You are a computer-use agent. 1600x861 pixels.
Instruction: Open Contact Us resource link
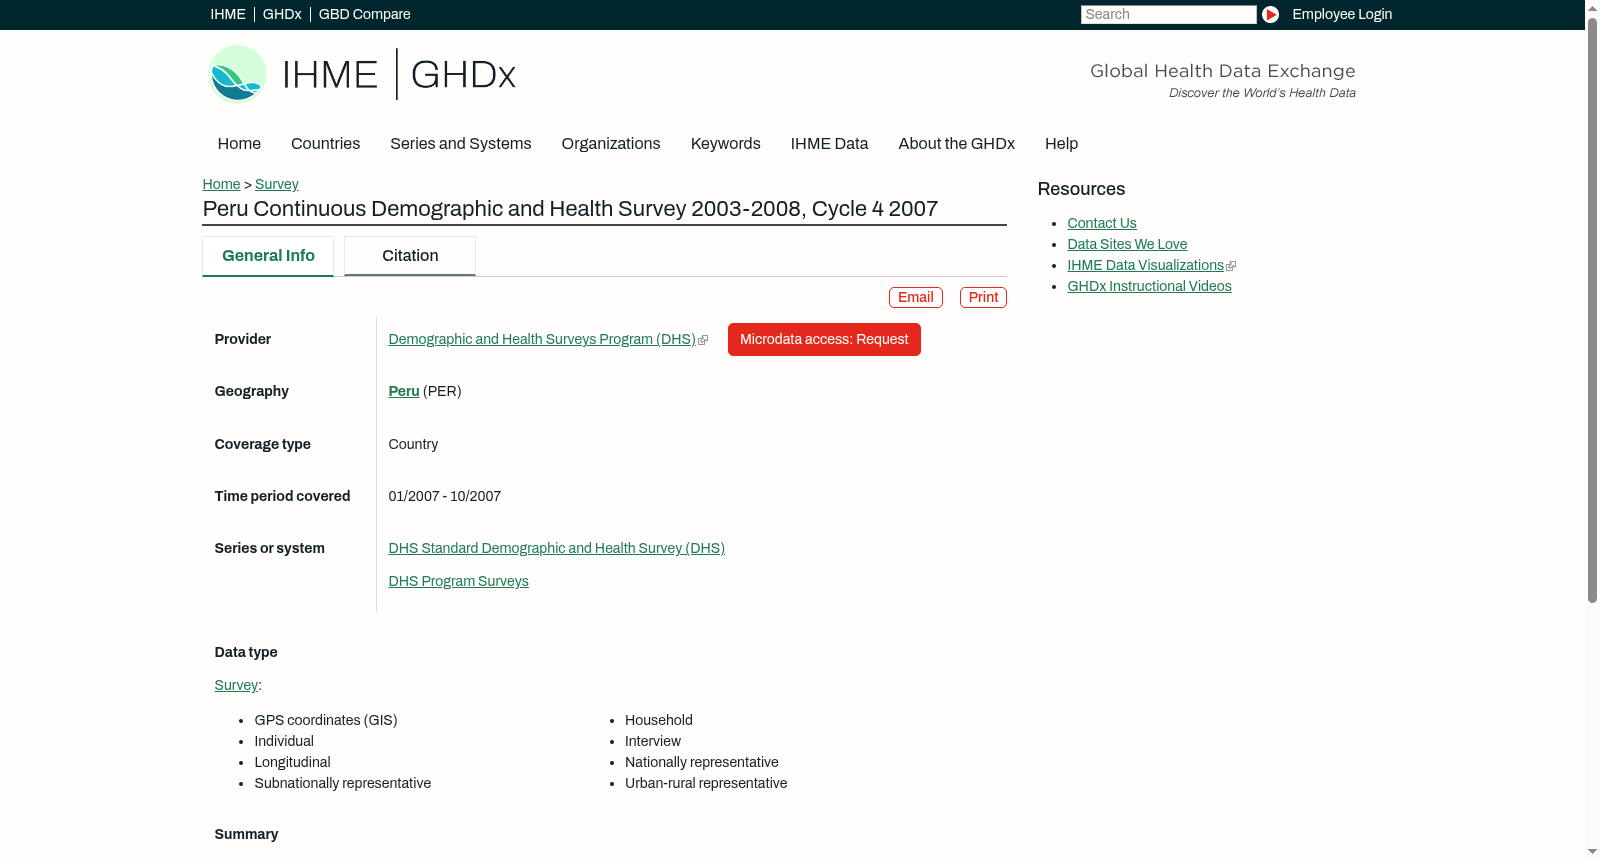(1102, 223)
